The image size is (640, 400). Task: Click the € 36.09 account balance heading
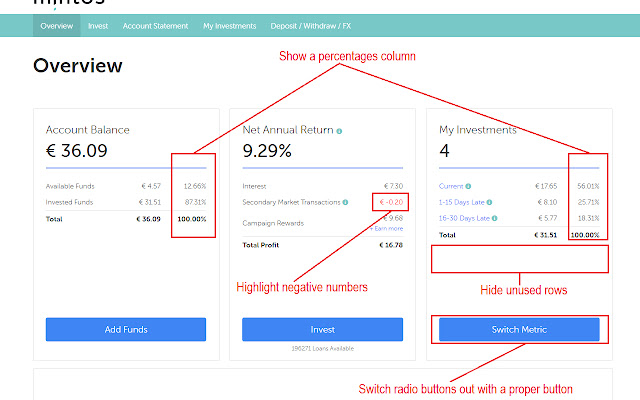[76, 151]
